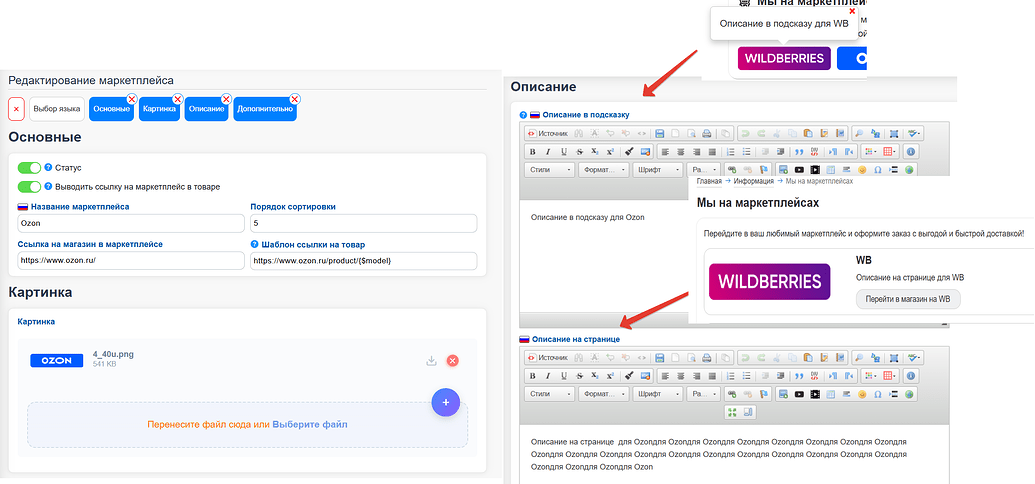Viewport: 1035px width, 484px height.
Task: Download the 4_40u.png file
Action: (431, 361)
